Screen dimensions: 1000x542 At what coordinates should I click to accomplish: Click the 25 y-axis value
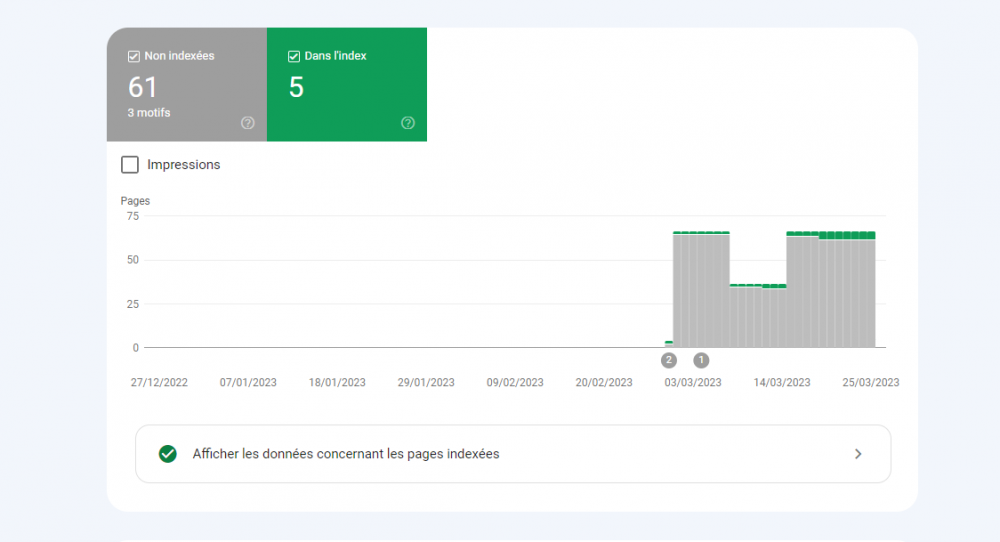tap(133, 304)
